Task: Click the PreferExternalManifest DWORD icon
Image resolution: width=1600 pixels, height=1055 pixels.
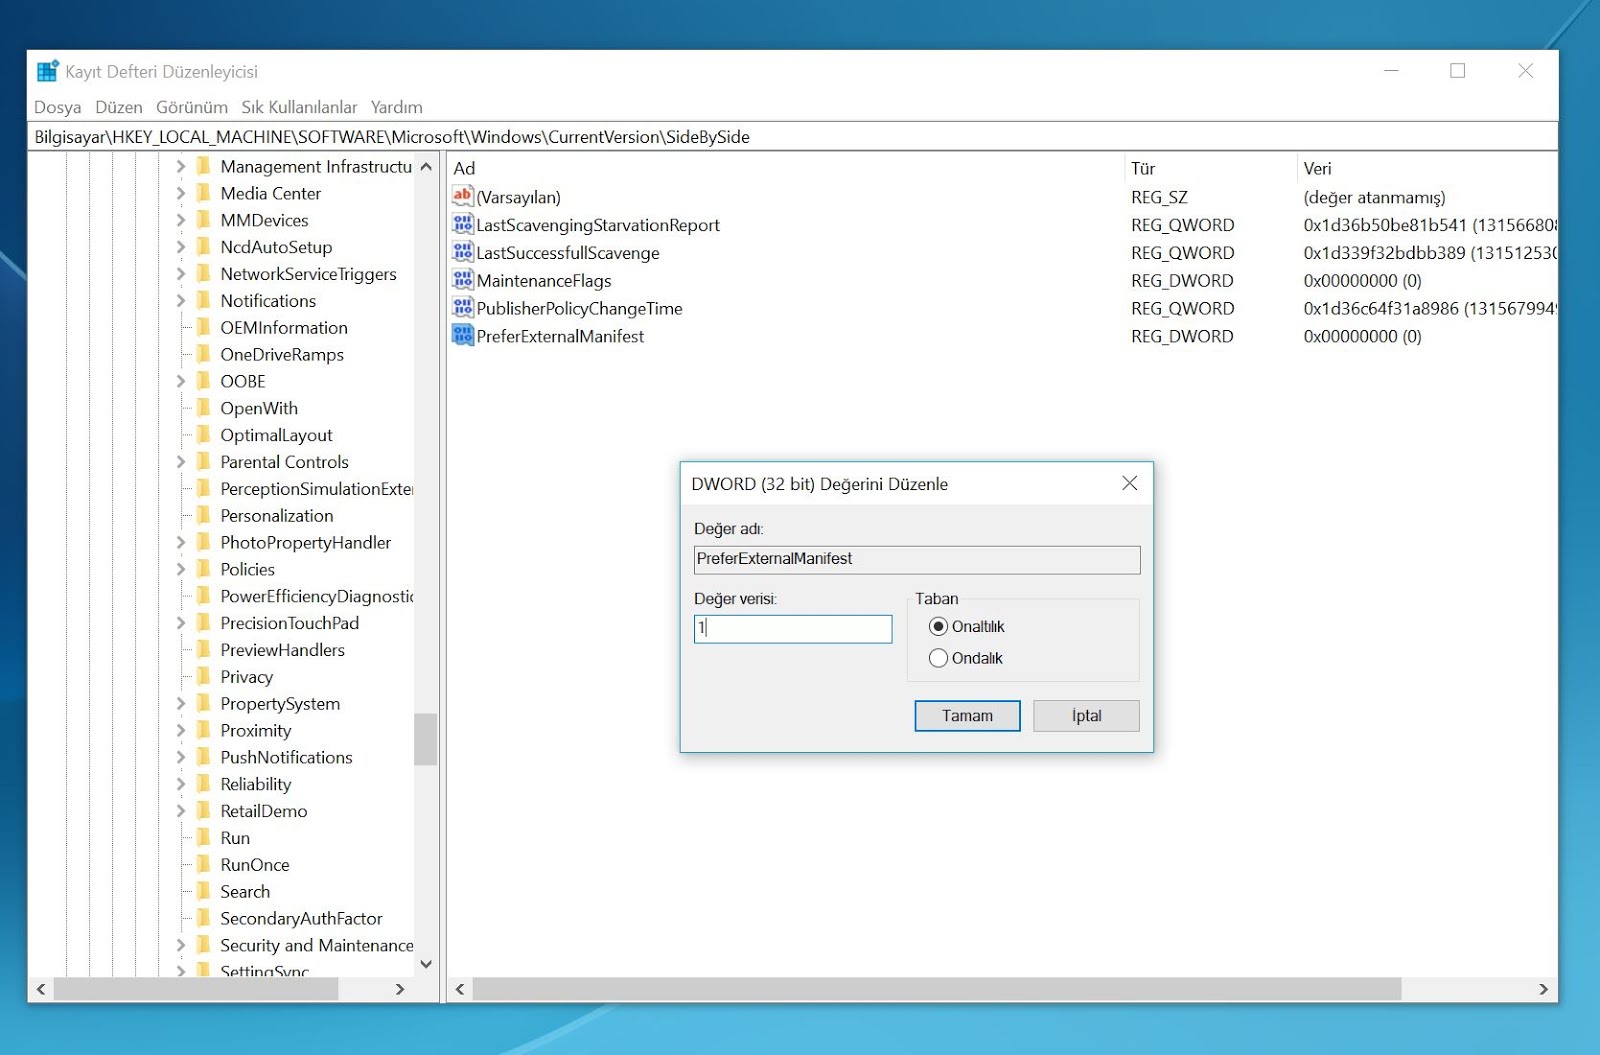Action: 462,335
